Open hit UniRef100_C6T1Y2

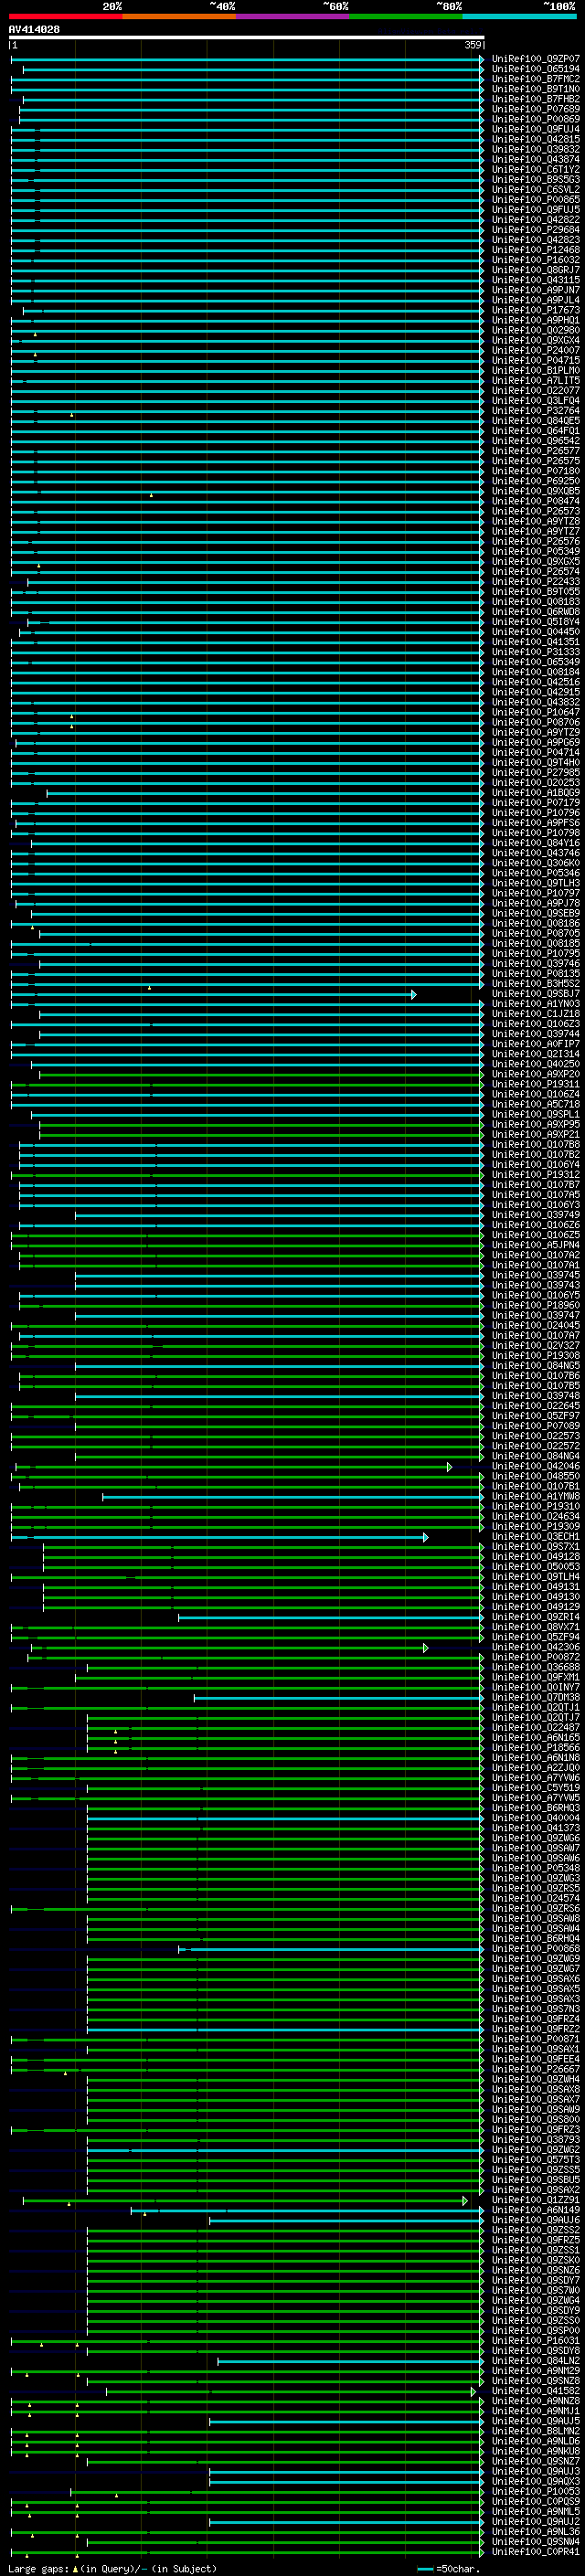pos(535,169)
